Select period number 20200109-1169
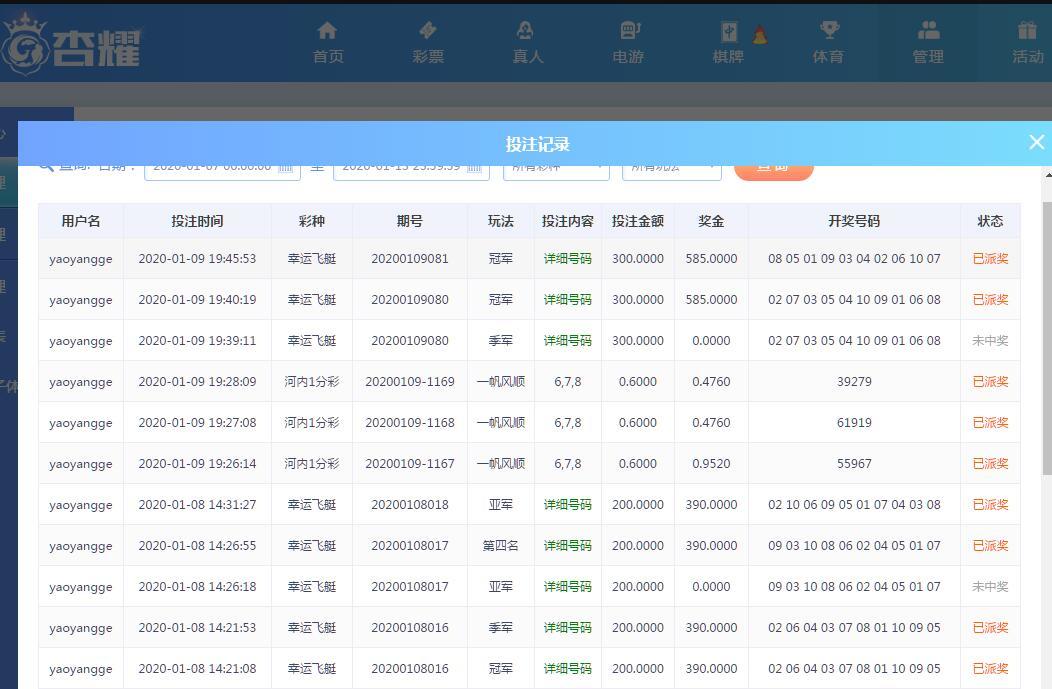This screenshot has height=689, width=1052. click(410, 381)
